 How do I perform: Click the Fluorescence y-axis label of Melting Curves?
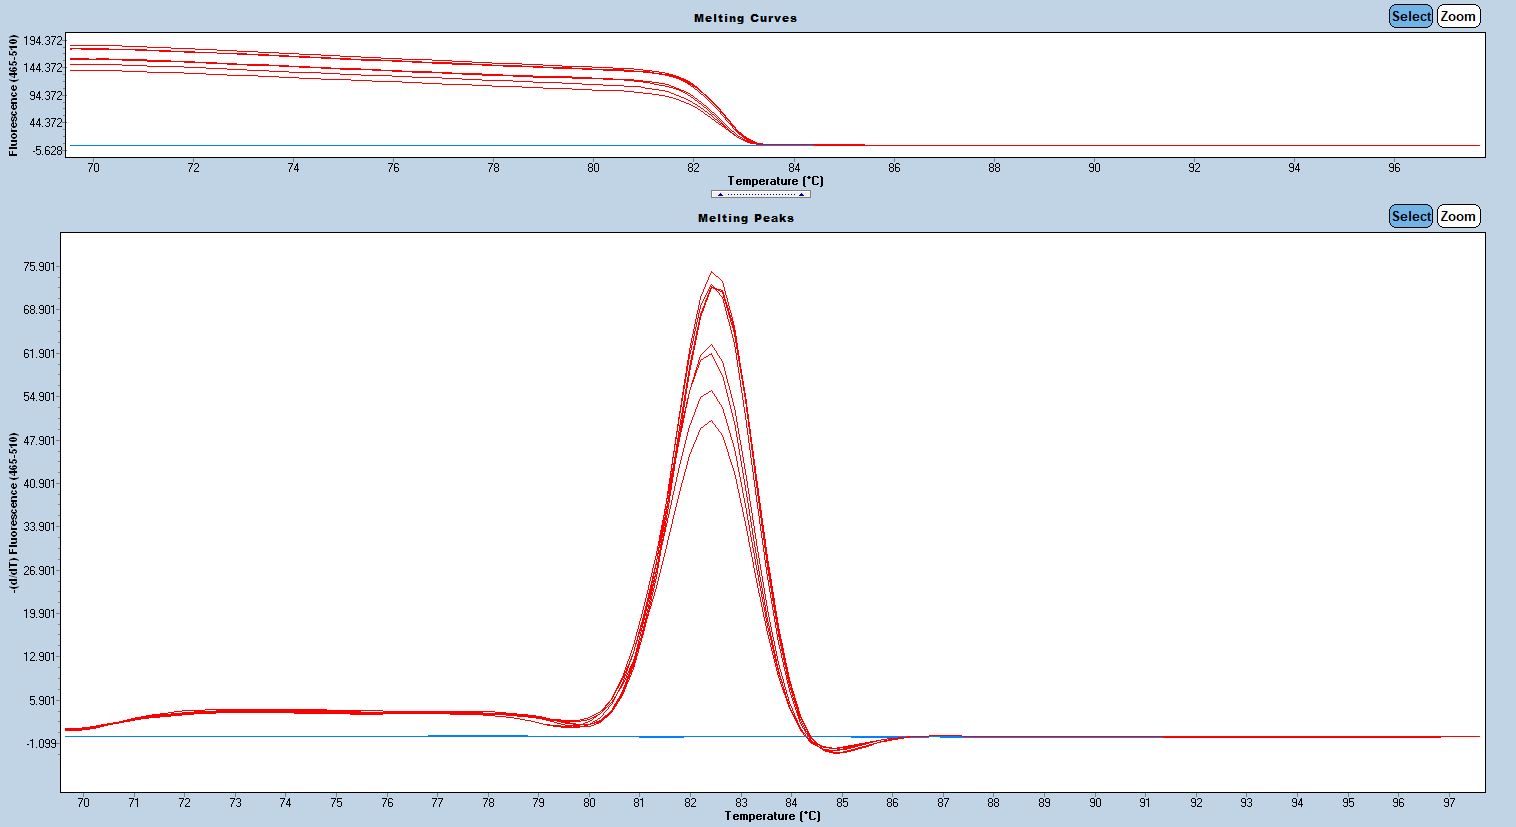tap(13, 95)
